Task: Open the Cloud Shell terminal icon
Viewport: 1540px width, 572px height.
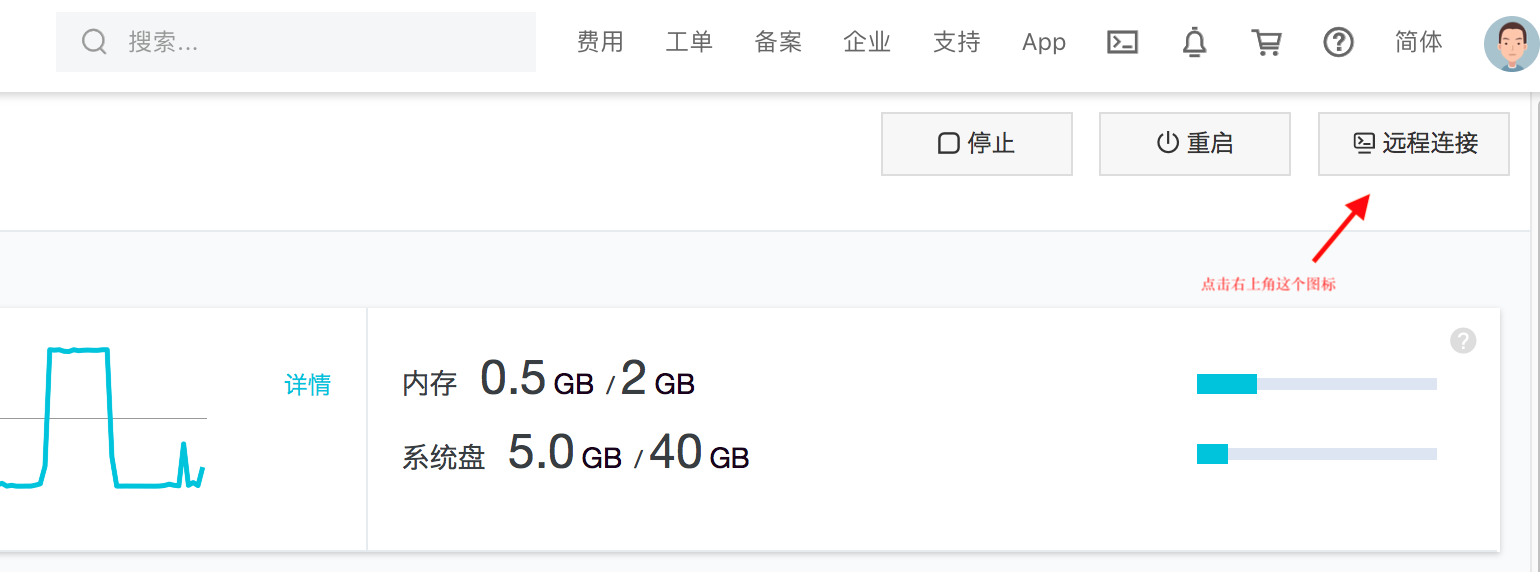Action: click(1122, 42)
